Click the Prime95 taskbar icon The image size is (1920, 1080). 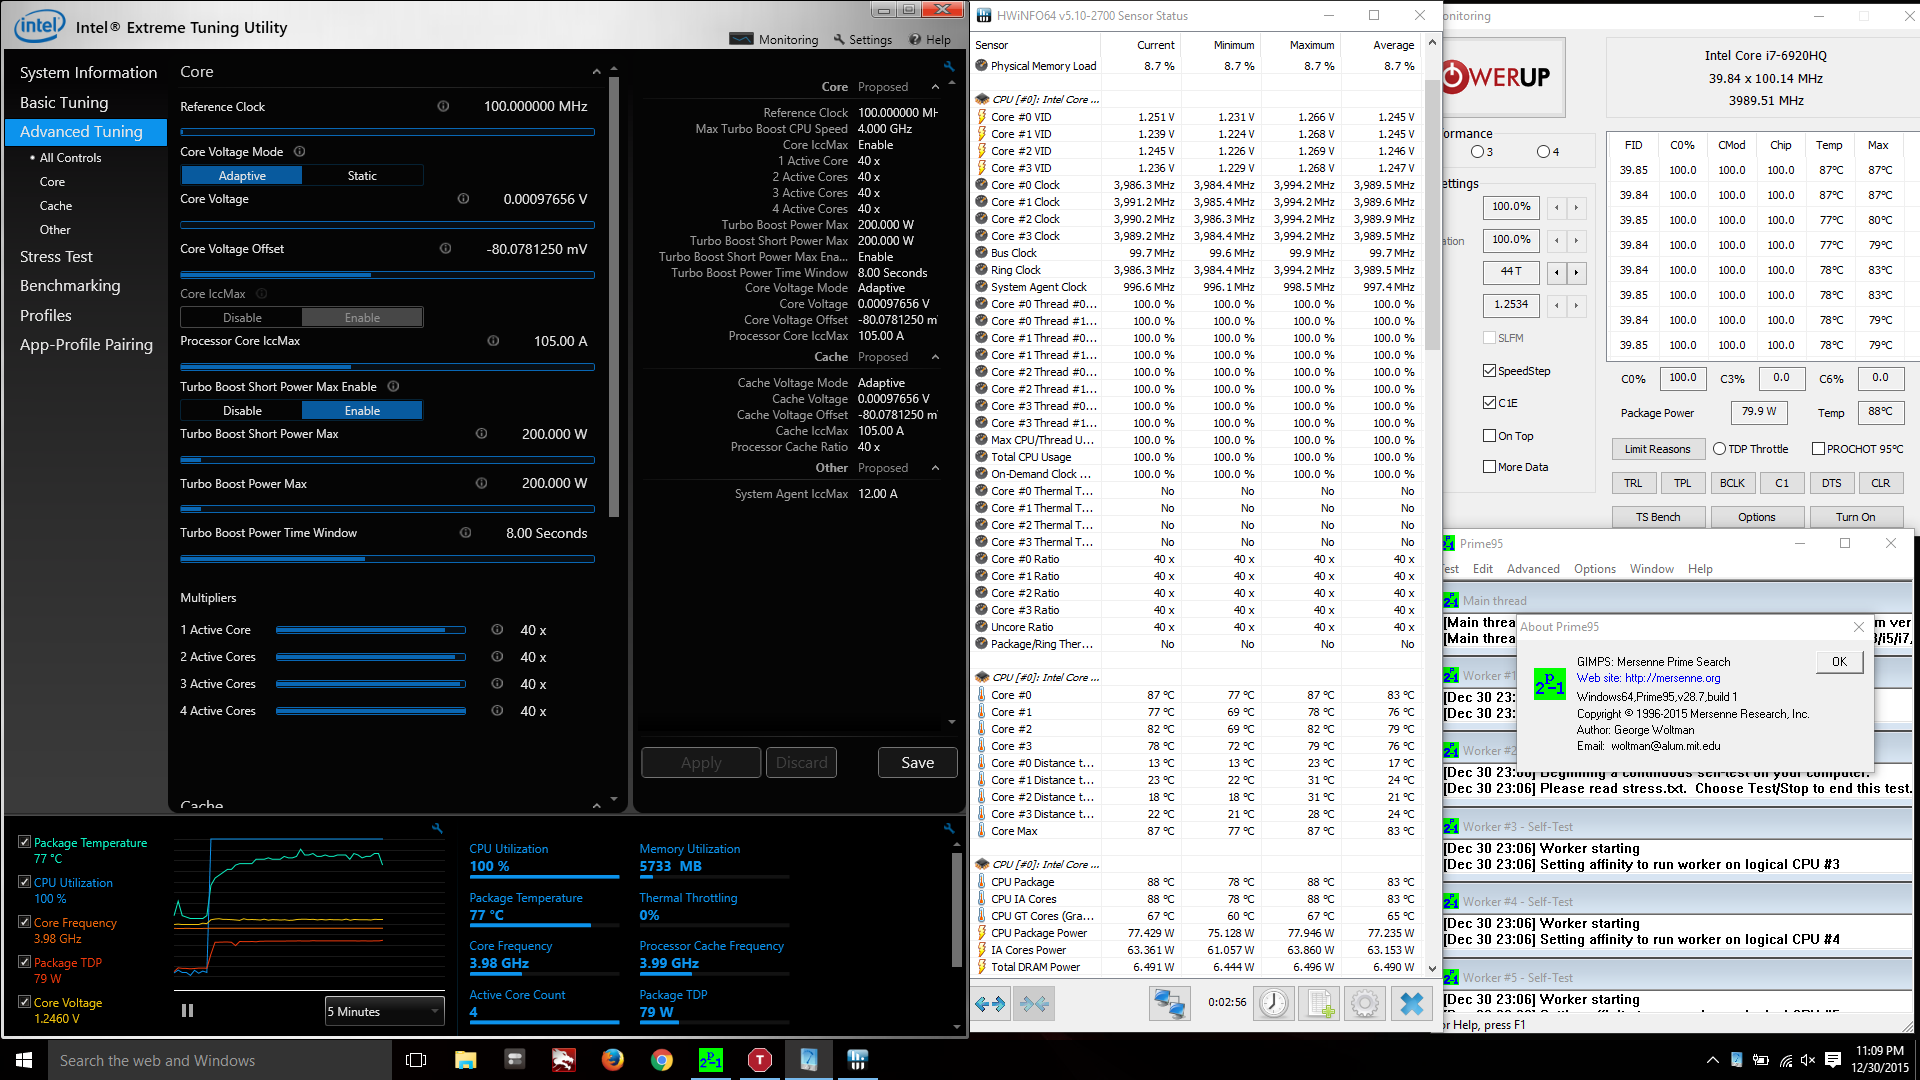click(710, 1060)
